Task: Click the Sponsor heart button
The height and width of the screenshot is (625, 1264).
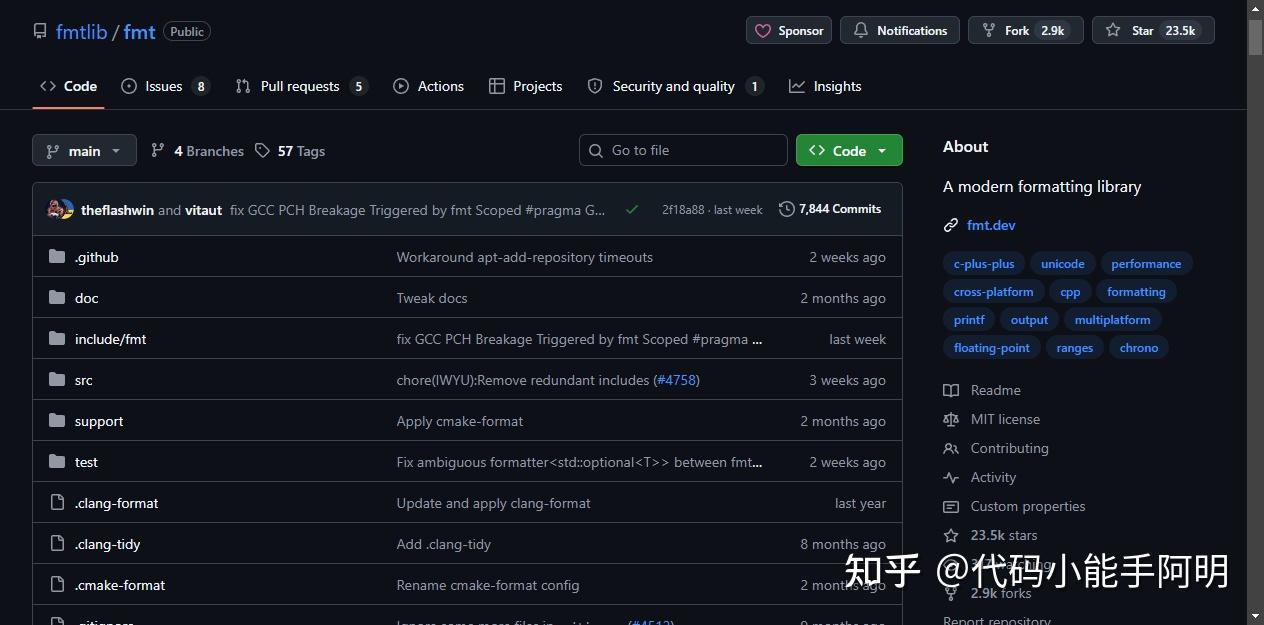Action: 789,30
